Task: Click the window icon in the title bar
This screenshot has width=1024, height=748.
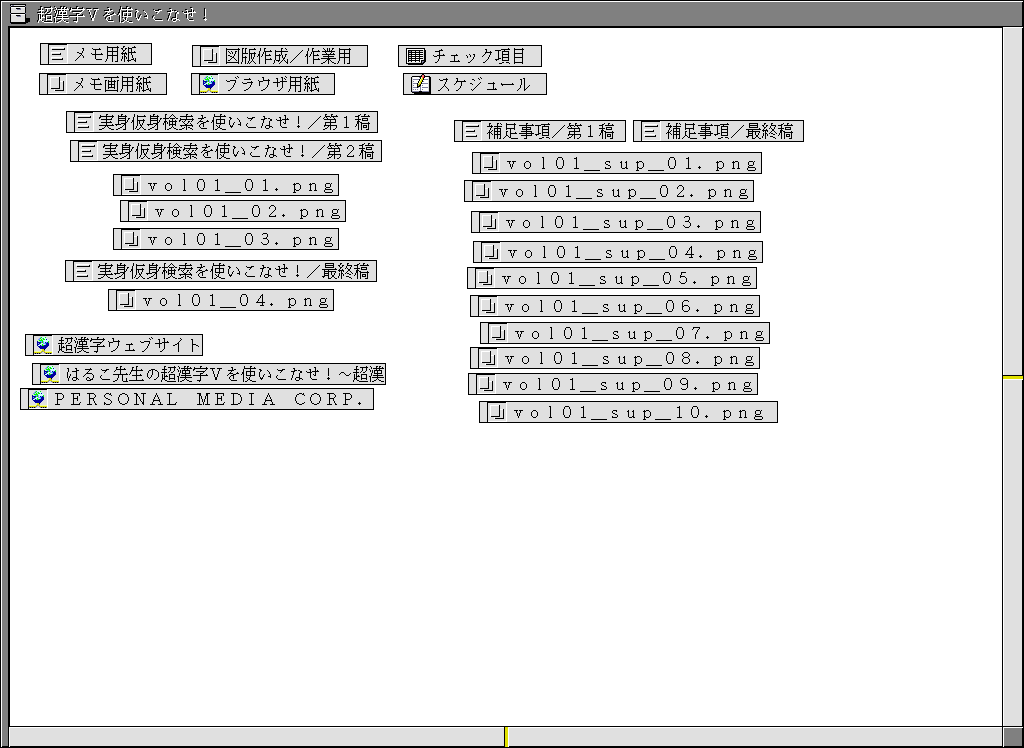Action: [x=17, y=13]
